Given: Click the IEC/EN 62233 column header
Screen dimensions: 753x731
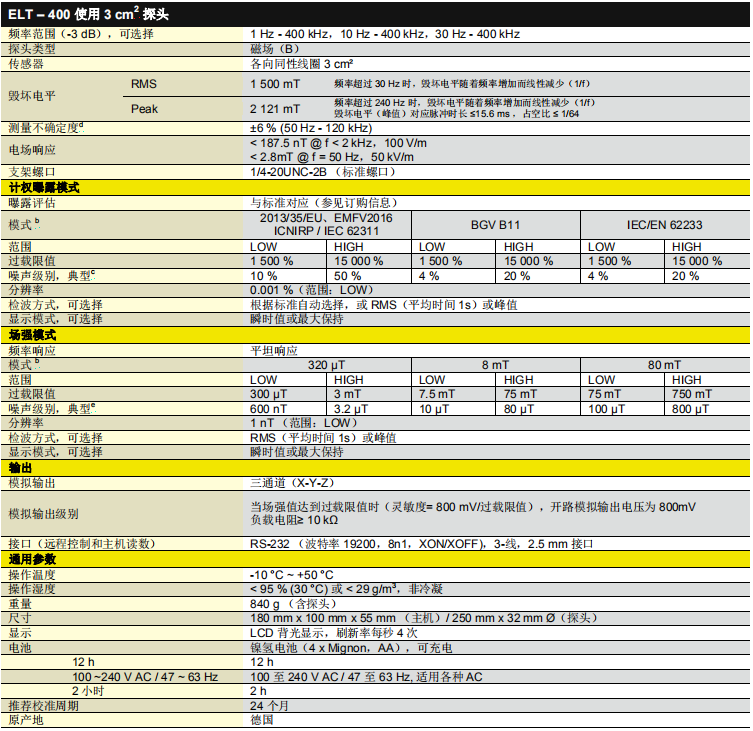Looking at the screenshot, I should point(664,225).
